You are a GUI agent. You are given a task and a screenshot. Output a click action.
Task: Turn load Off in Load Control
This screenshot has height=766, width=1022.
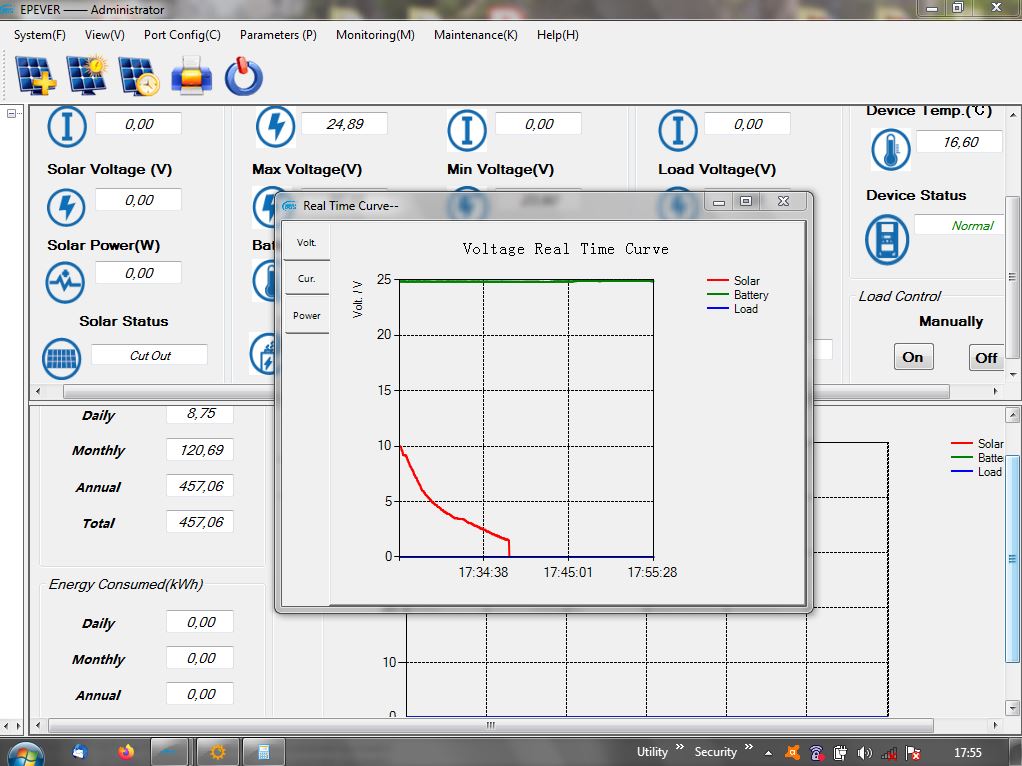tap(986, 357)
